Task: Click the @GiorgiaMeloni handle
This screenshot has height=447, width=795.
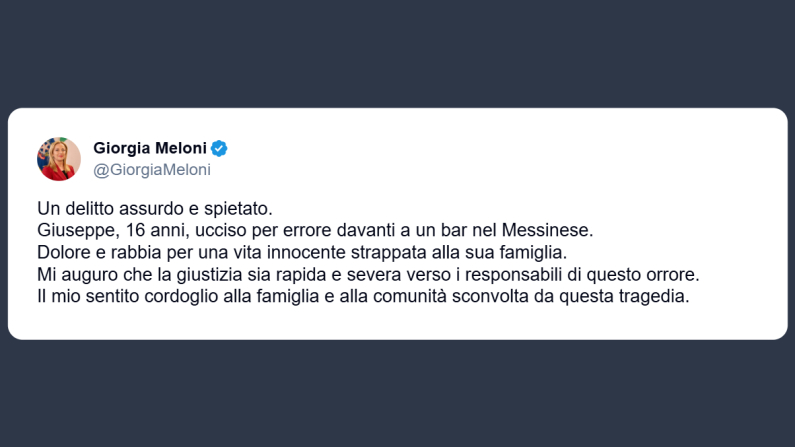Action: 152,170
